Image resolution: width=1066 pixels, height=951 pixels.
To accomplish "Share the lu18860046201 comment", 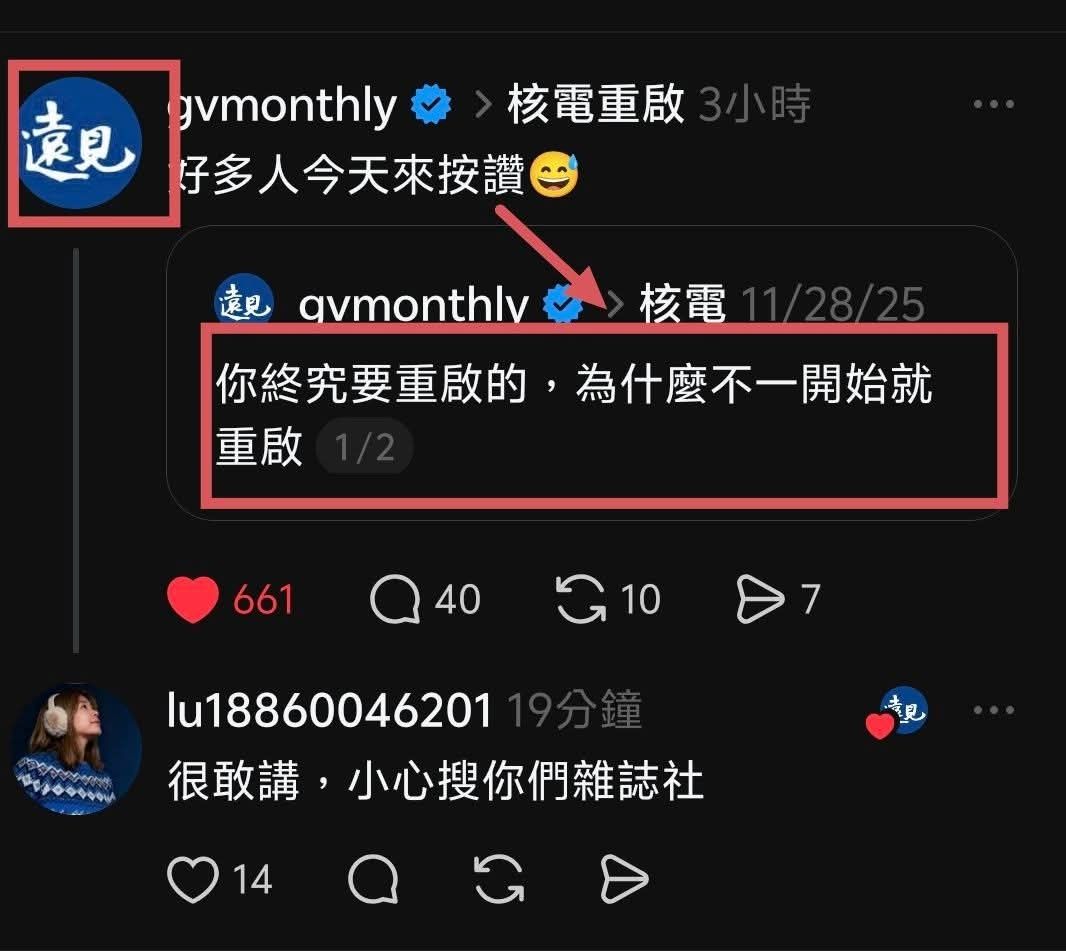I will pyautogui.click(x=624, y=879).
